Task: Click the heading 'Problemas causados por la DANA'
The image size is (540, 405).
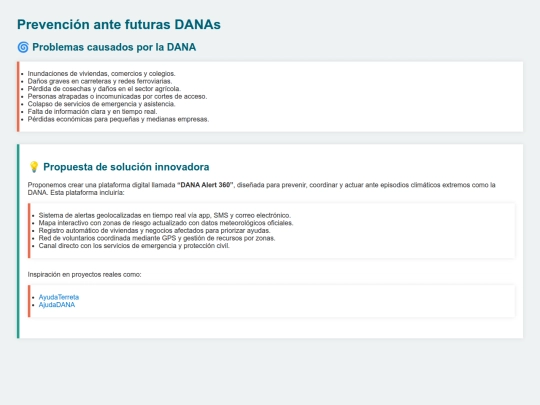Action: coord(114,47)
